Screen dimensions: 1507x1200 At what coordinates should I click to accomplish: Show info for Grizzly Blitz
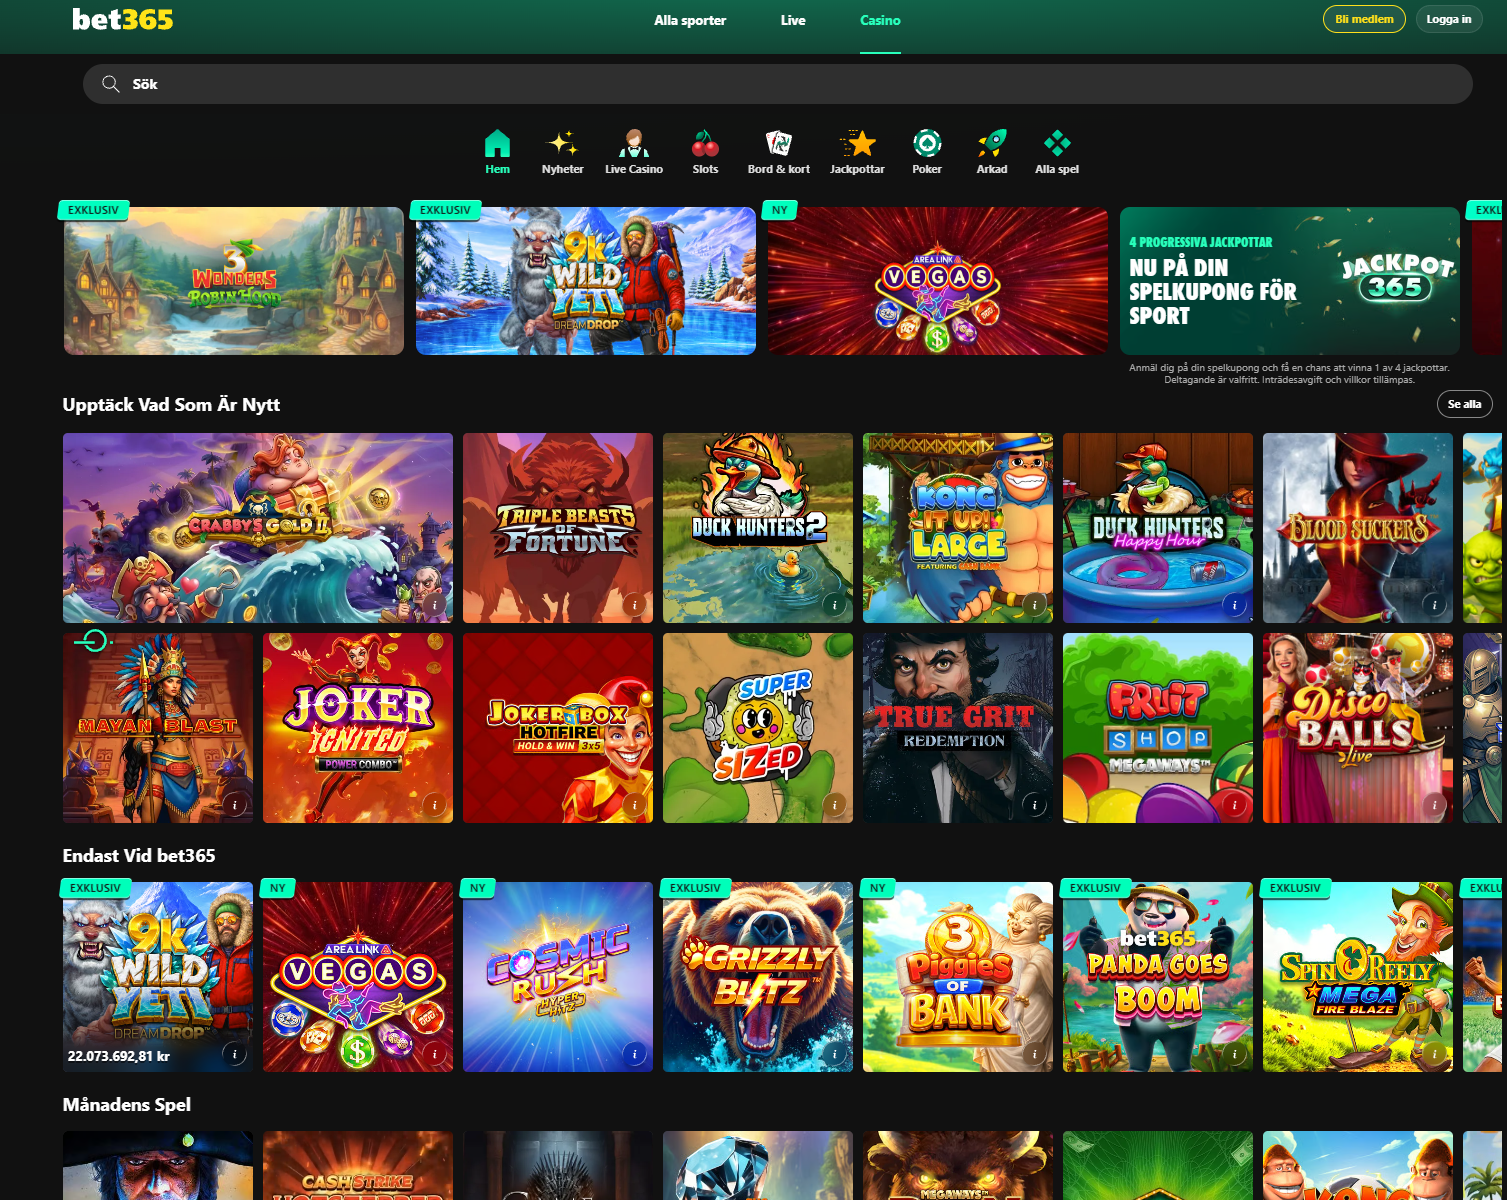(834, 1054)
